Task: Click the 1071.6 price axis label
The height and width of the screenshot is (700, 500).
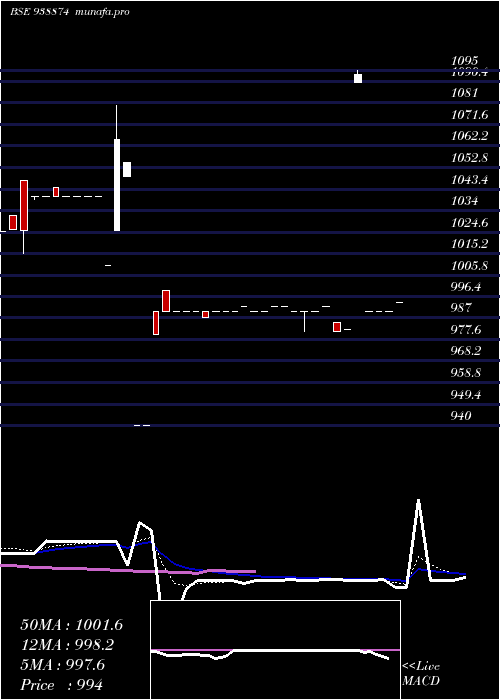Action: click(470, 115)
